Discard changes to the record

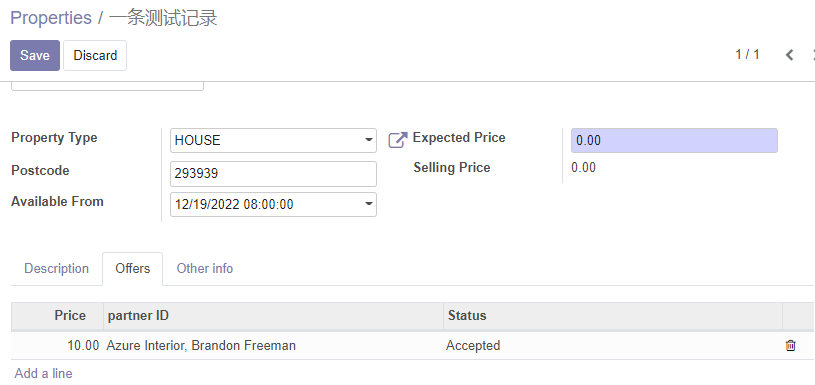(x=95, y=55)
